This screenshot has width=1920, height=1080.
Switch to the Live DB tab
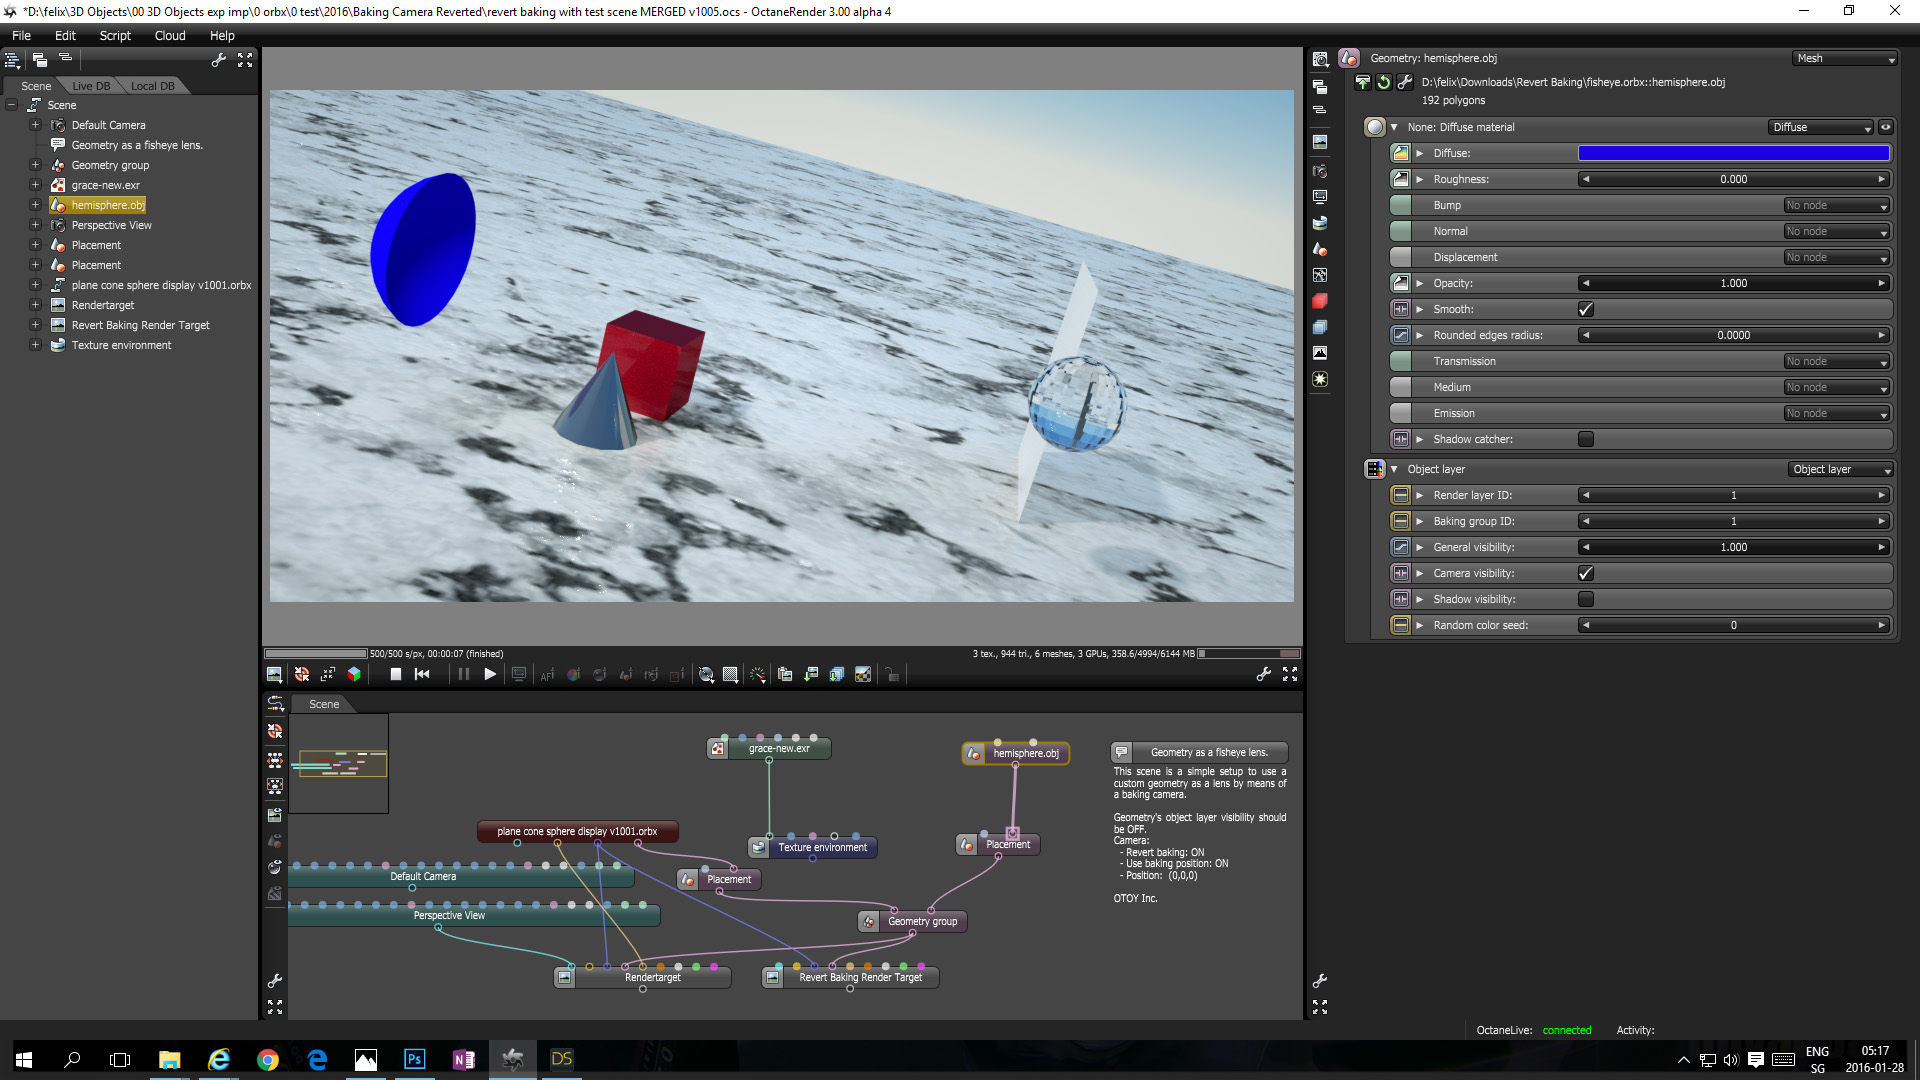coord(91,86)
